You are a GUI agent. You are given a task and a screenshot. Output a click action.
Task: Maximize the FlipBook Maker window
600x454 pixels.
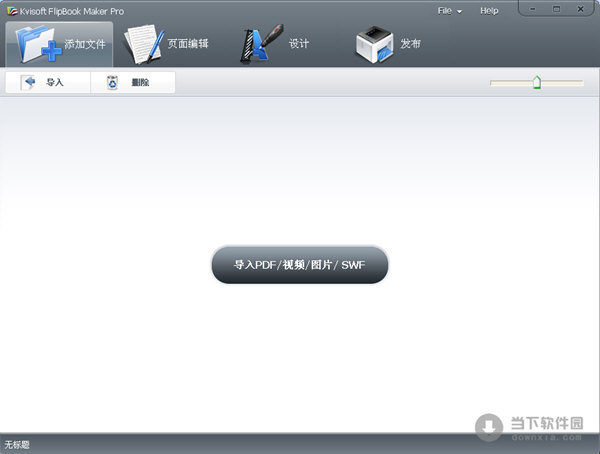click(555, 9)
